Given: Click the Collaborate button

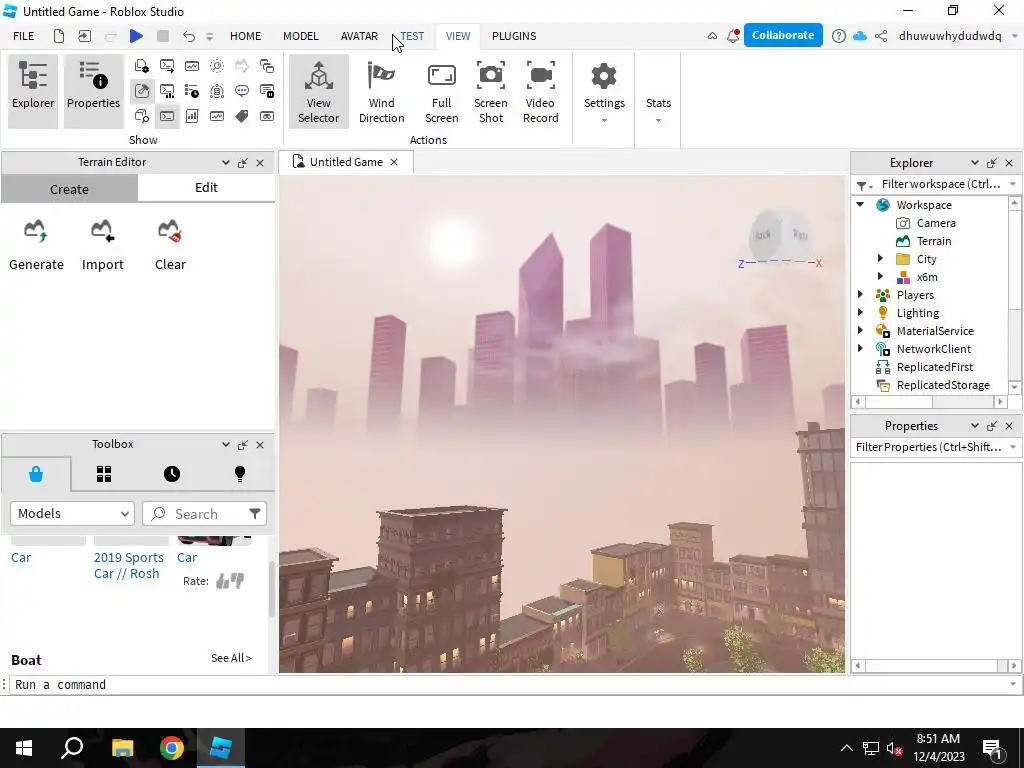Looking at the screenshot, I should [783, 35].
